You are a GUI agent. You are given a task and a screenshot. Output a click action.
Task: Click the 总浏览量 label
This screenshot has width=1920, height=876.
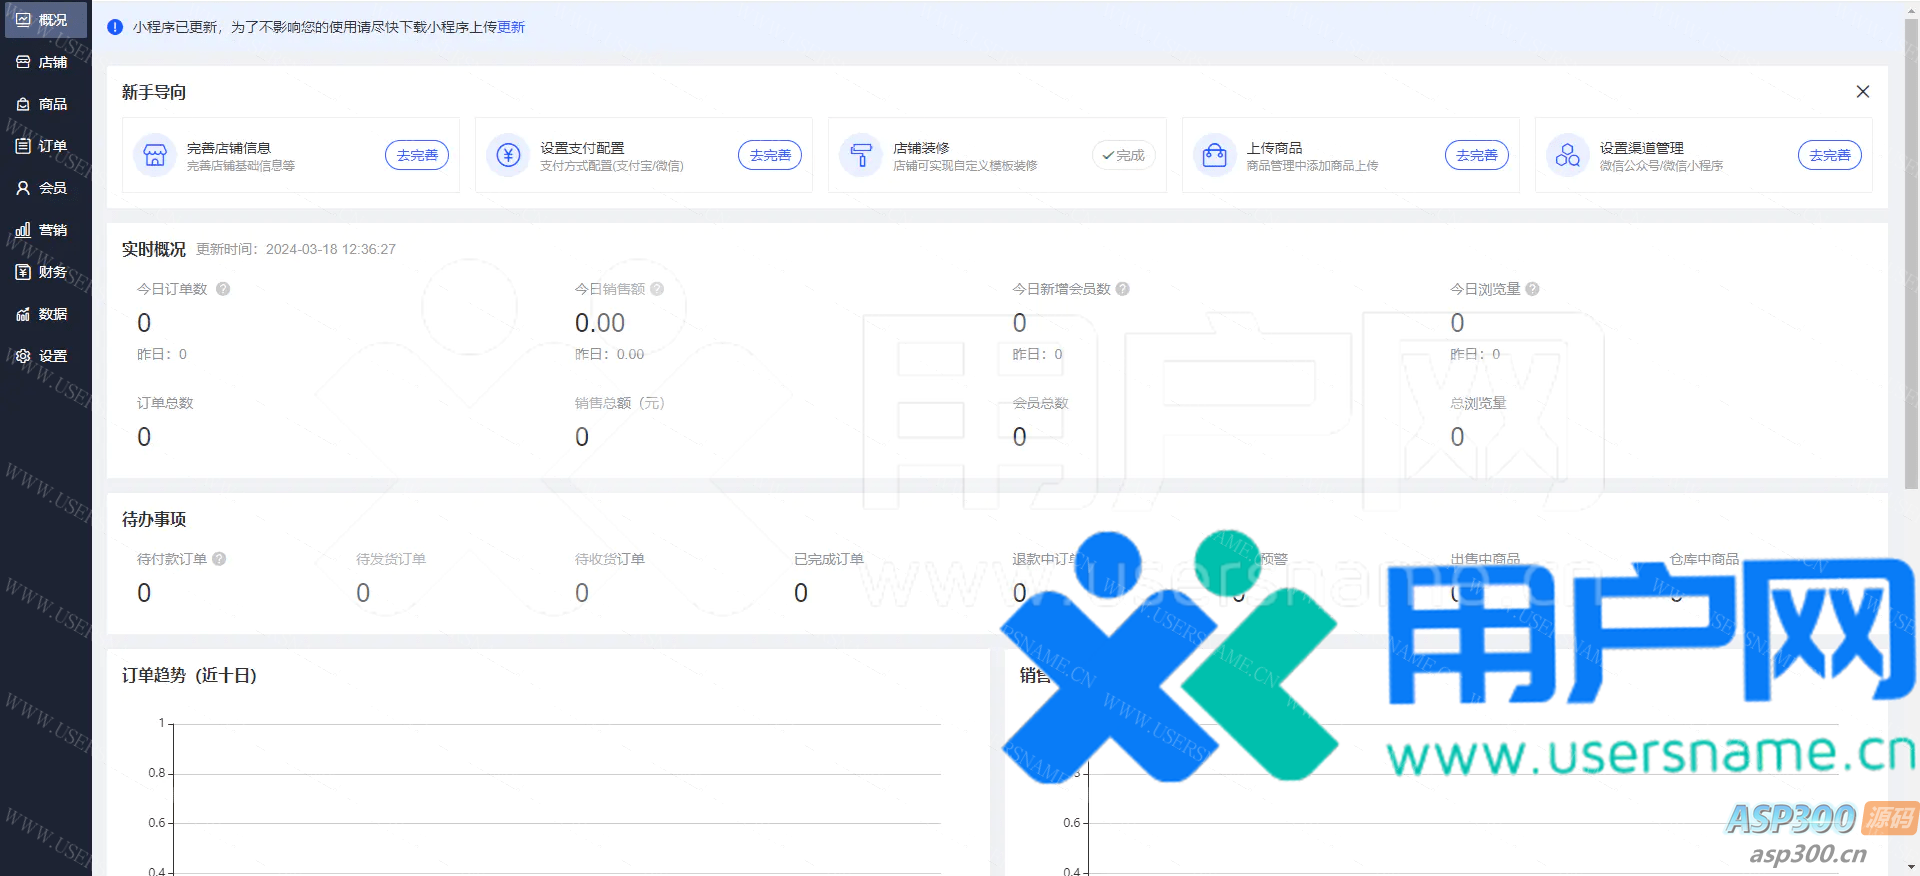pyautogui.click(x=1479, y=403)
